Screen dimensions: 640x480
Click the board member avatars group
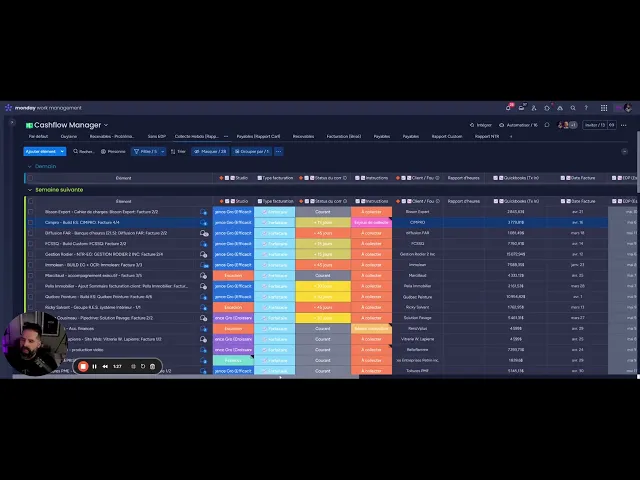click(567, 125)
